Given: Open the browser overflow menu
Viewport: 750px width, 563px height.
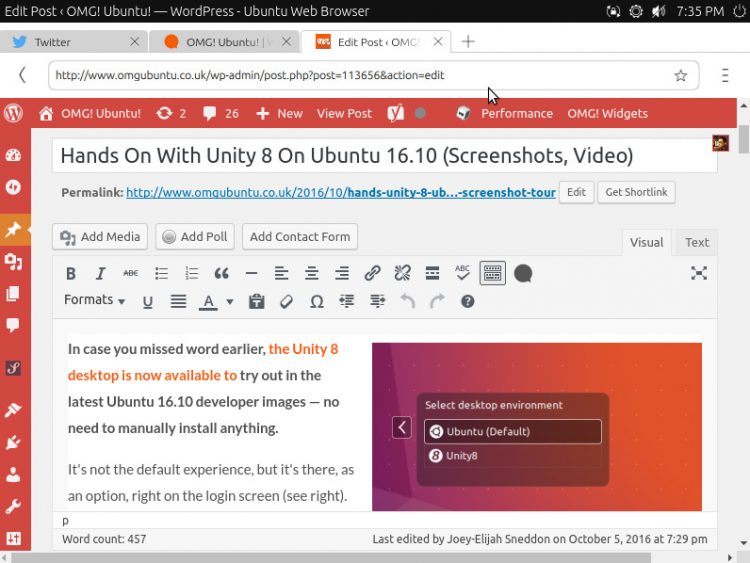Looking at the screenshot, I should pos(725,75).
